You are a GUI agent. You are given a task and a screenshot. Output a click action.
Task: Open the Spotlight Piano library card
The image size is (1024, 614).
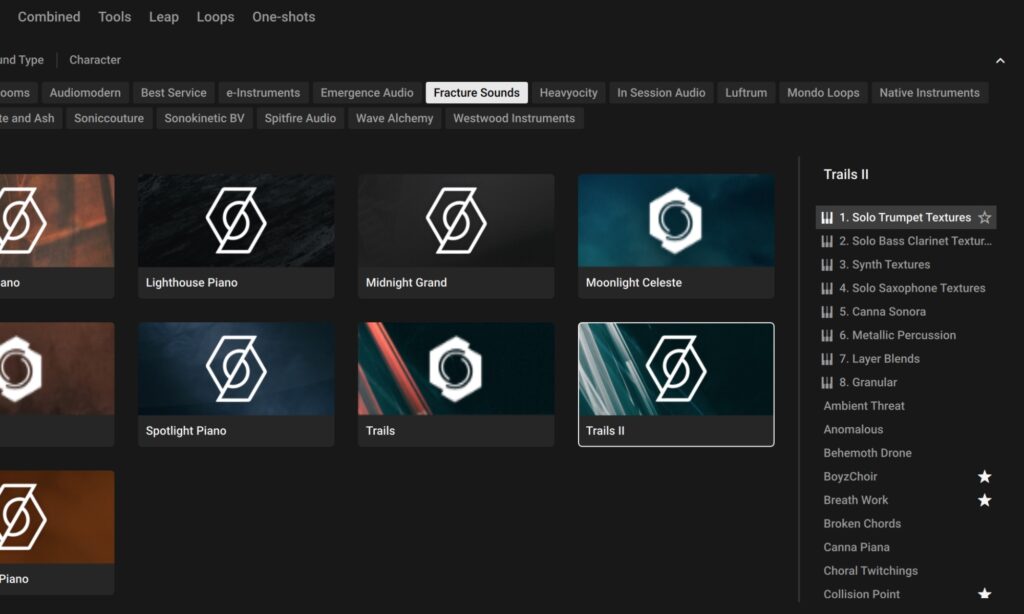coord(236,385)
